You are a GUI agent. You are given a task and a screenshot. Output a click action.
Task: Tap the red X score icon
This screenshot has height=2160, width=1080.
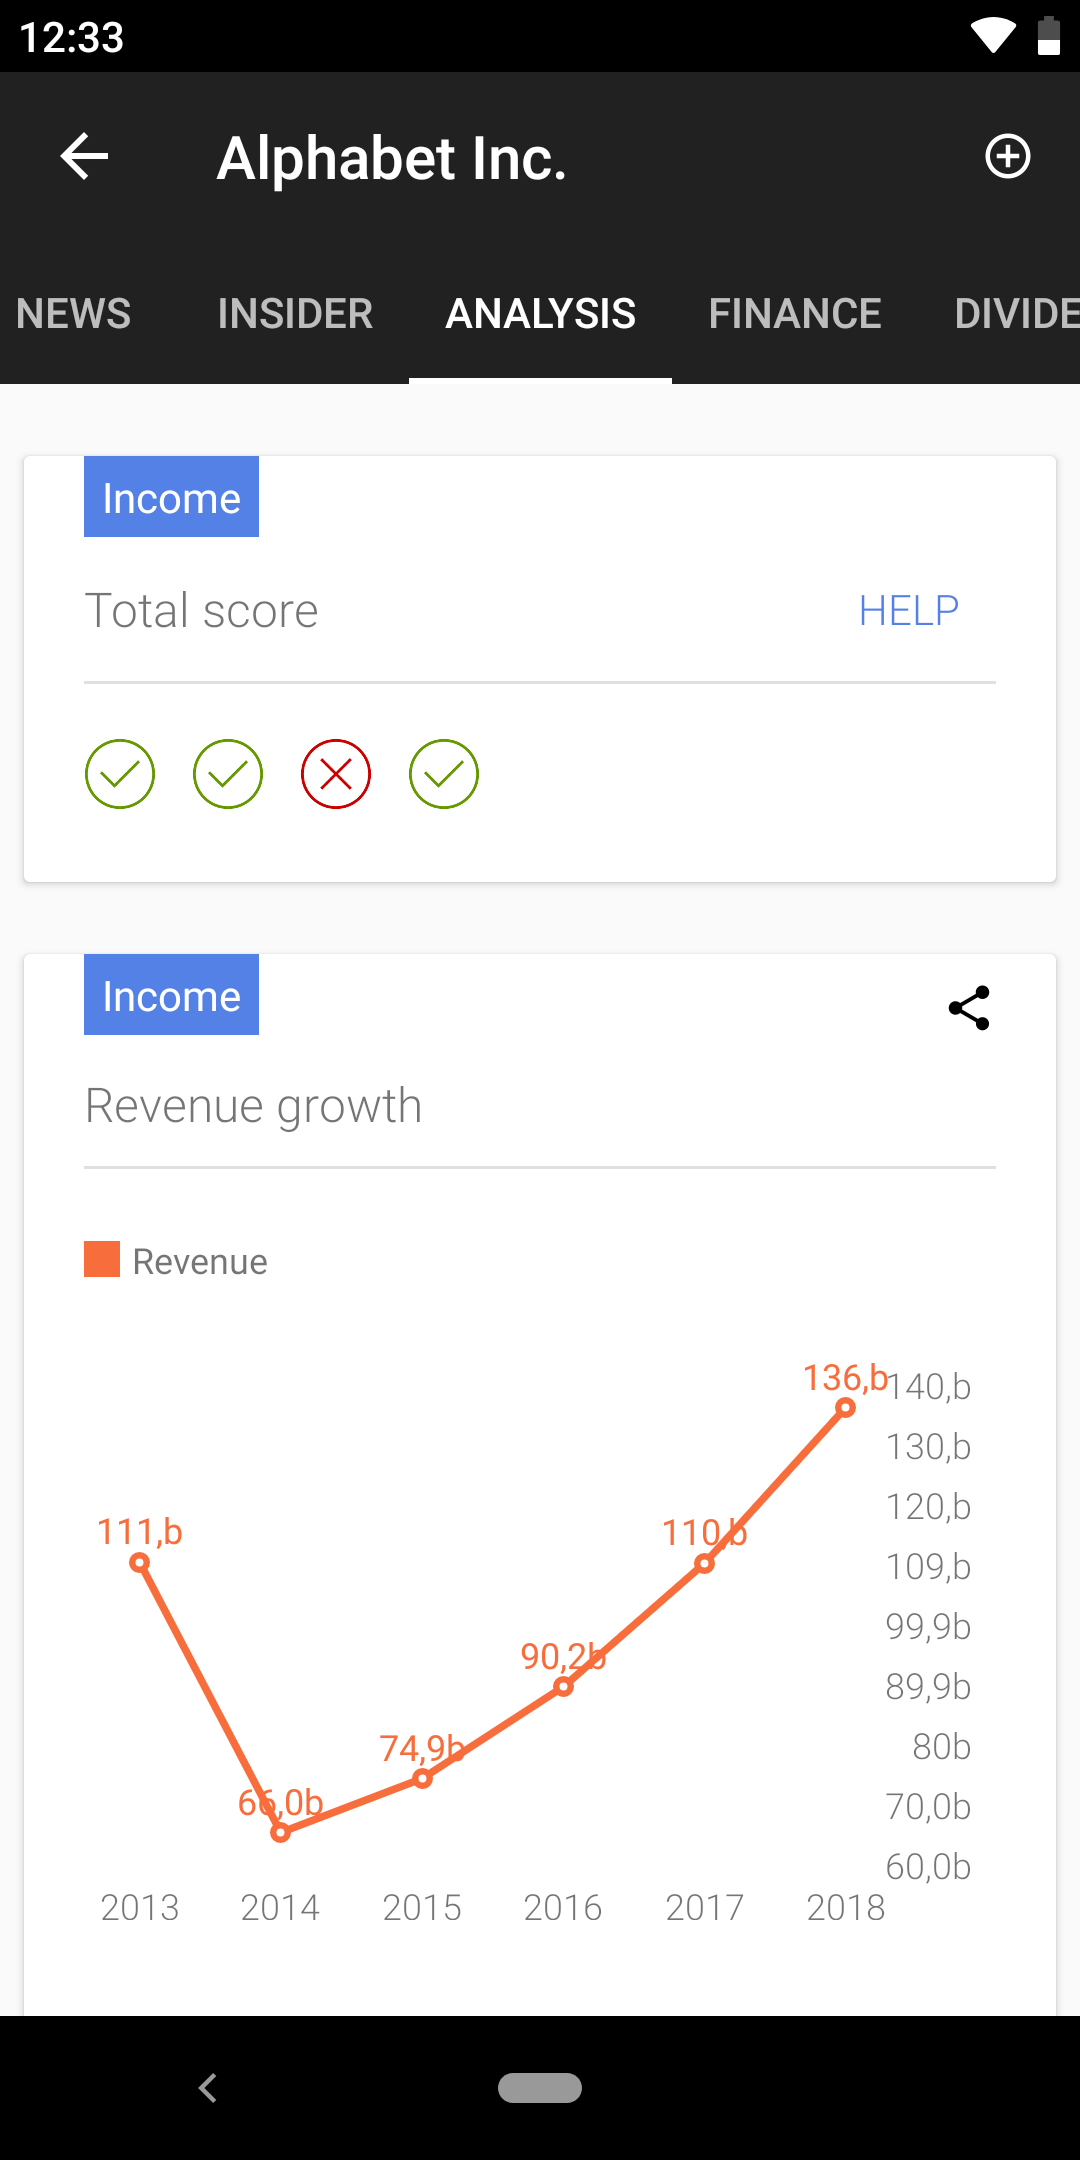336,774
